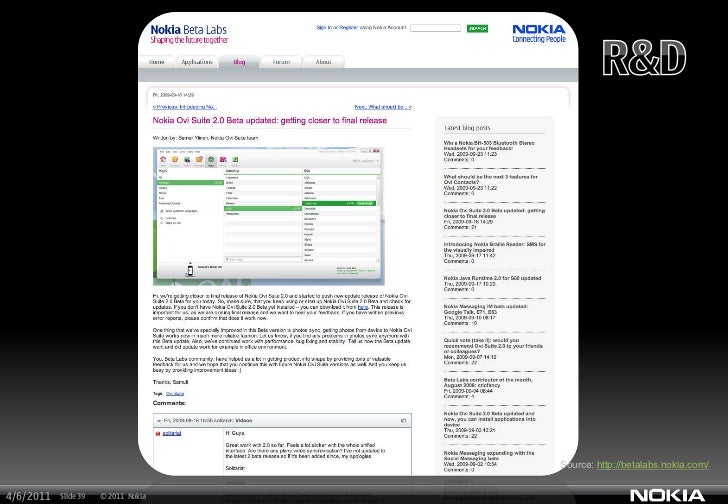
Task: Click the Sign In link
Action: click(324, 27)
